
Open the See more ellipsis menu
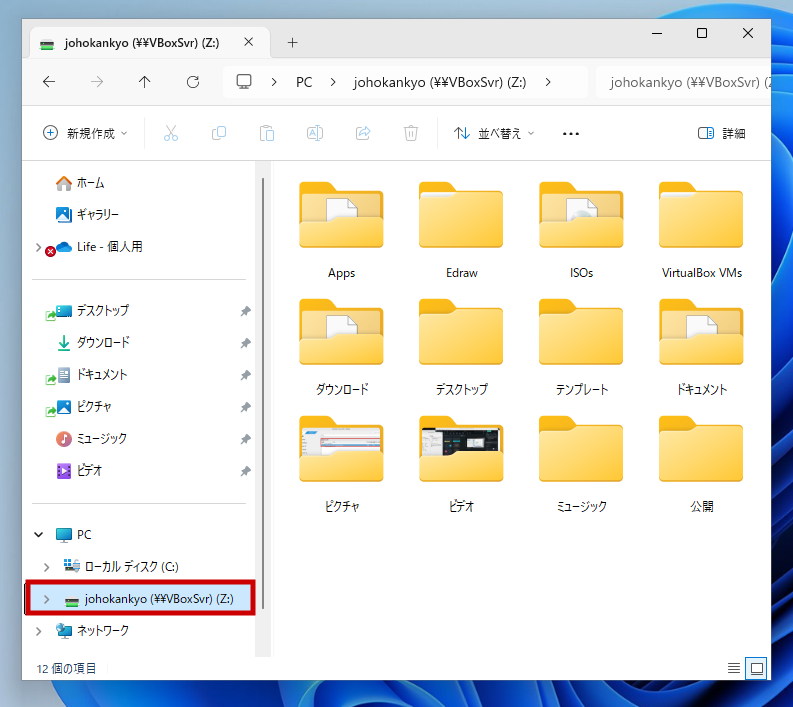571,133
